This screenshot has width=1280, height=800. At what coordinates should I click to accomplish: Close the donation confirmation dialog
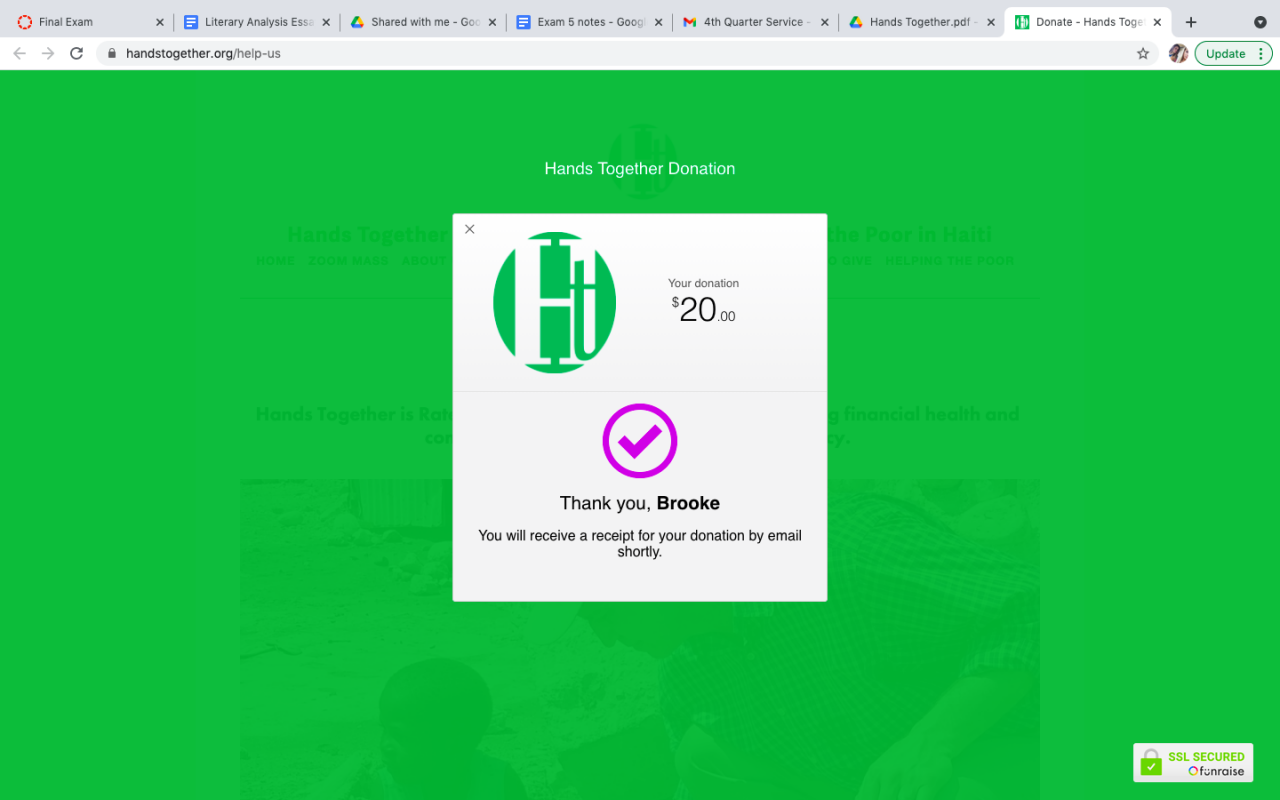coord(470,229)
